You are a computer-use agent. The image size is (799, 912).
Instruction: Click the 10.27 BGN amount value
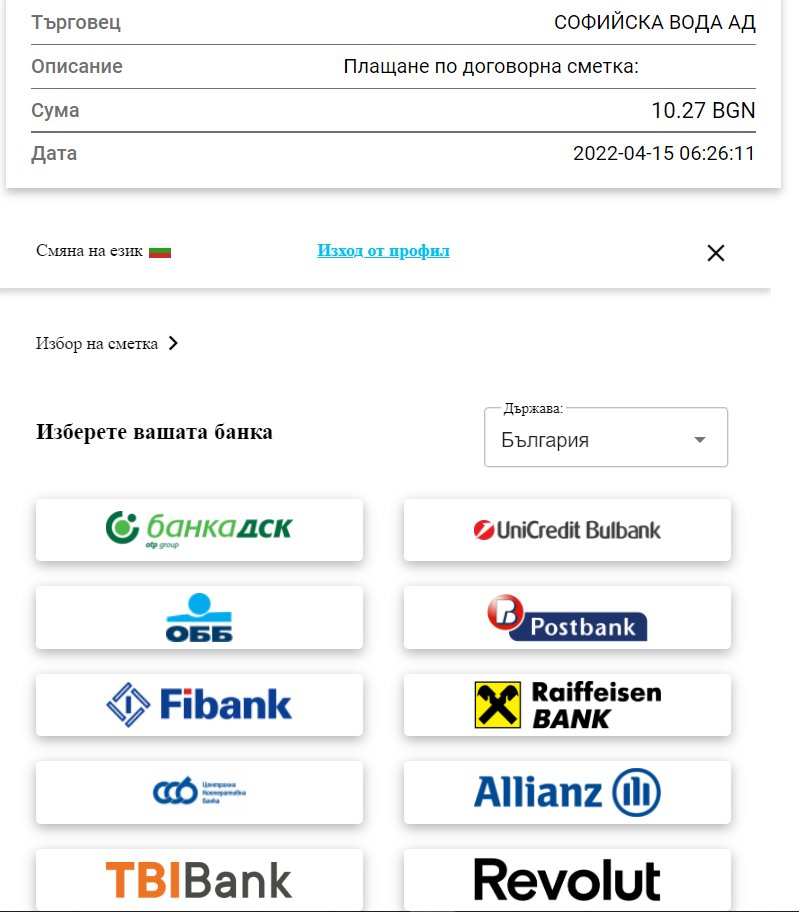(703, 111)
